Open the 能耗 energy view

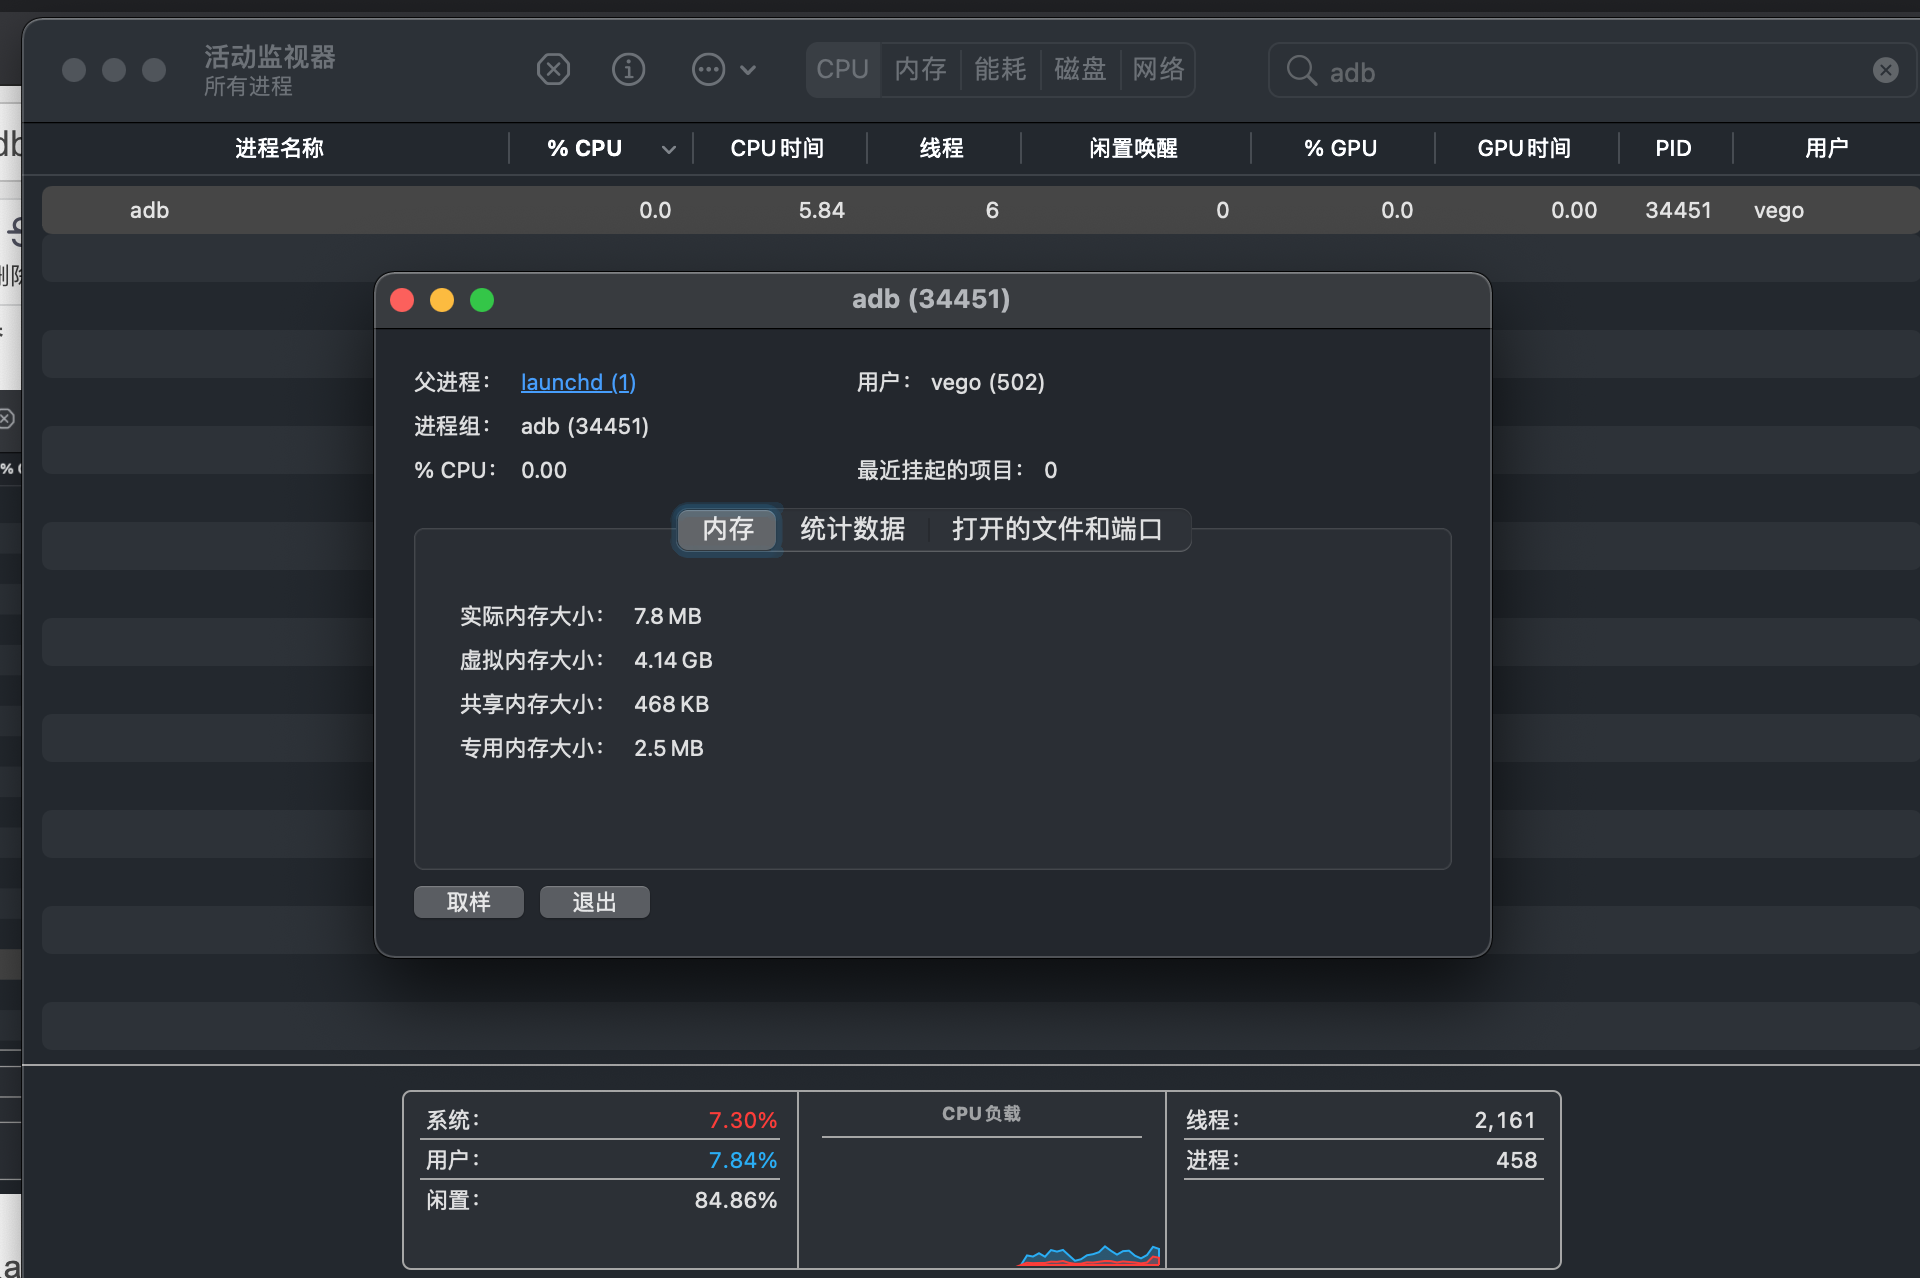(x=999, y=69)
